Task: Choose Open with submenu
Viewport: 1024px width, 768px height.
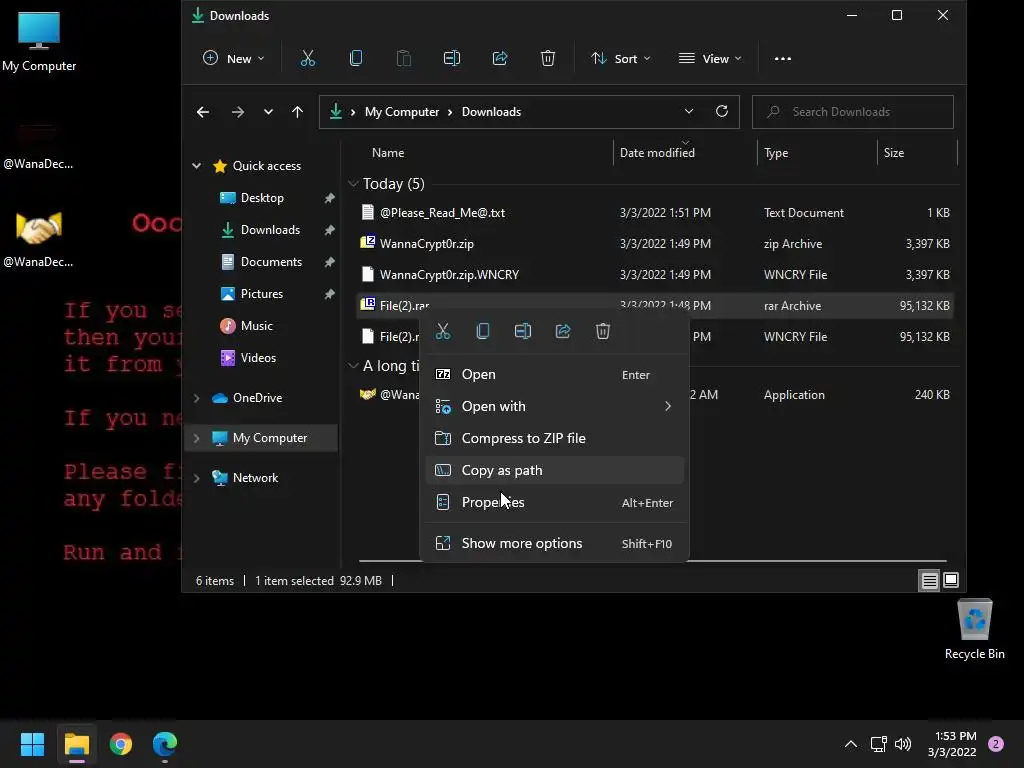Action: point(554,406)
